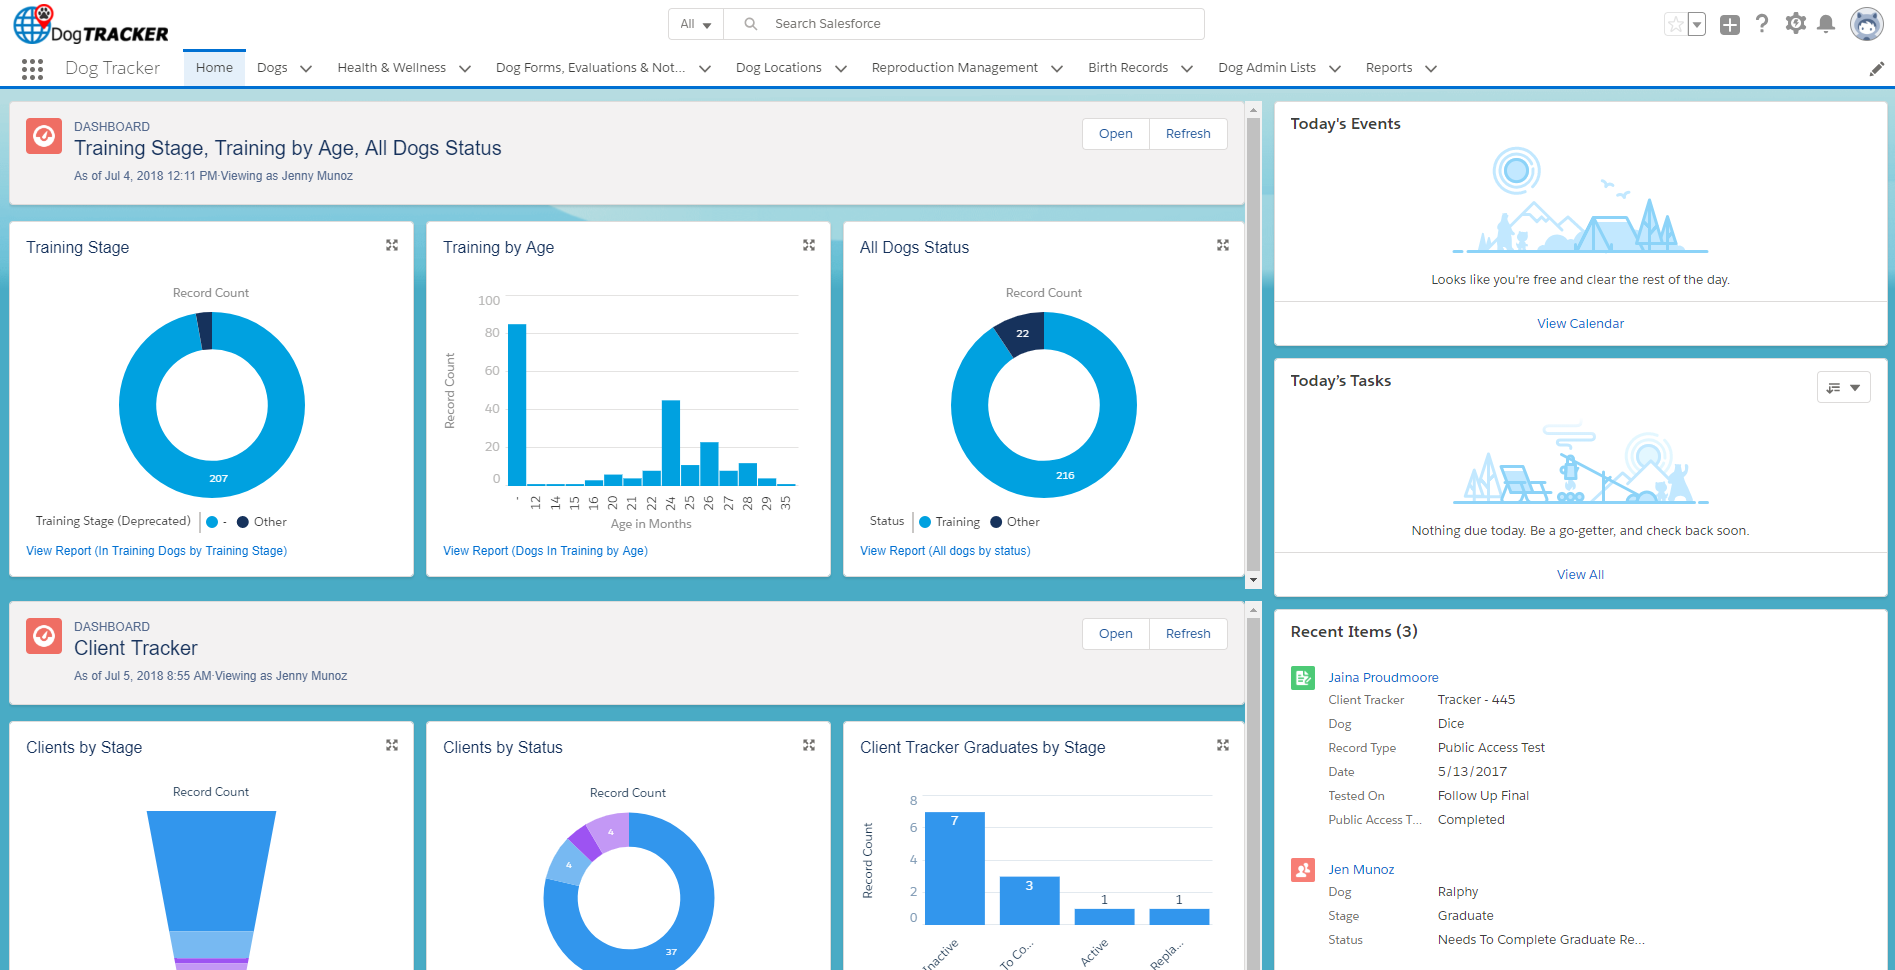Toggle the Training legend item in All Dogs Status
The image size is (1895, 970).
(949, 522)
